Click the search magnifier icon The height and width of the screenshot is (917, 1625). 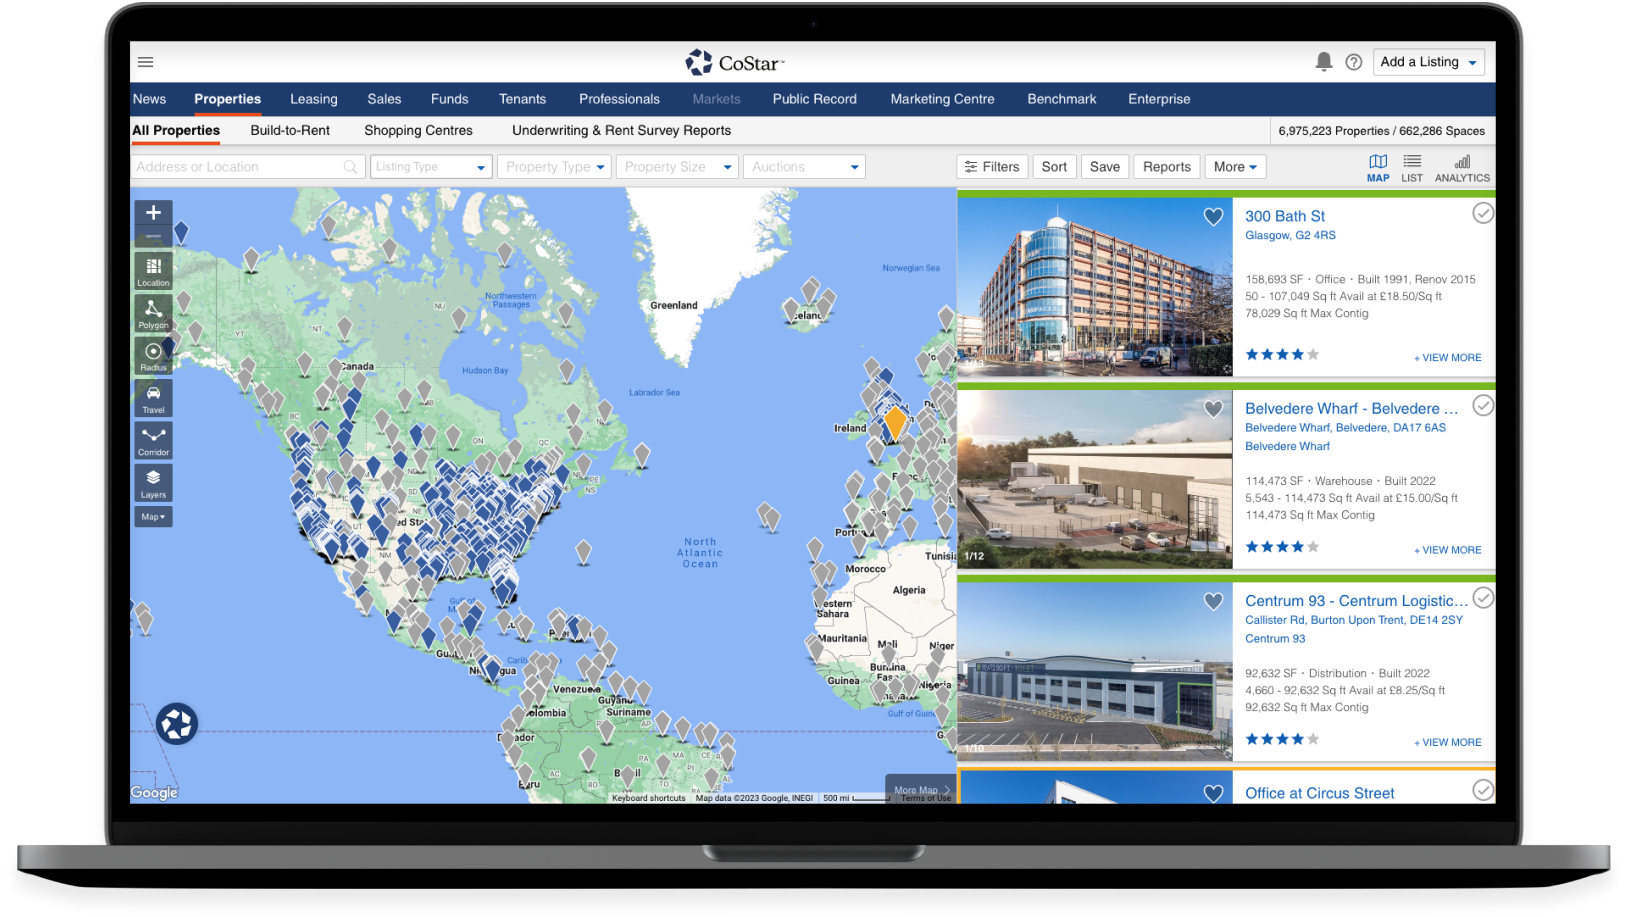pyautogui.click(x=350, y=167)
